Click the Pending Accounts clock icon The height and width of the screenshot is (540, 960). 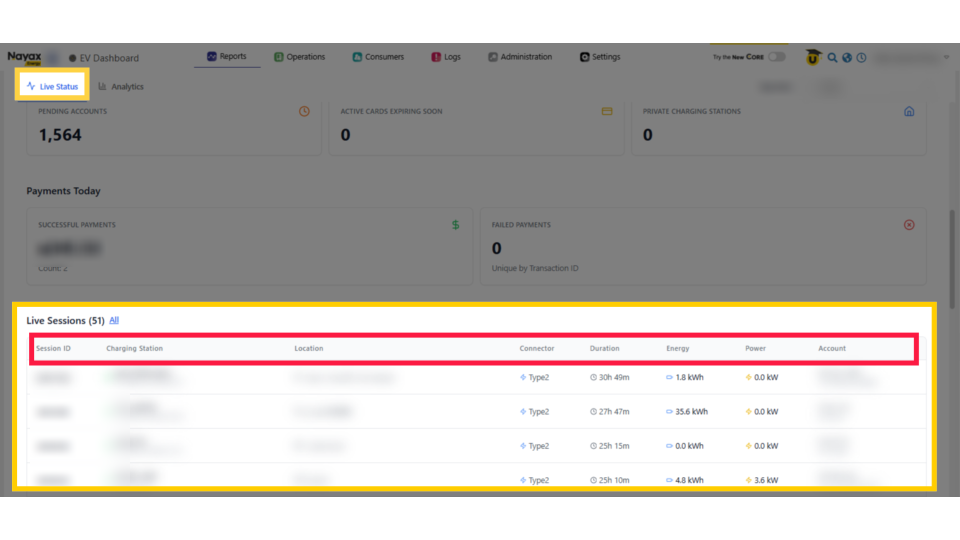point(305,111)
